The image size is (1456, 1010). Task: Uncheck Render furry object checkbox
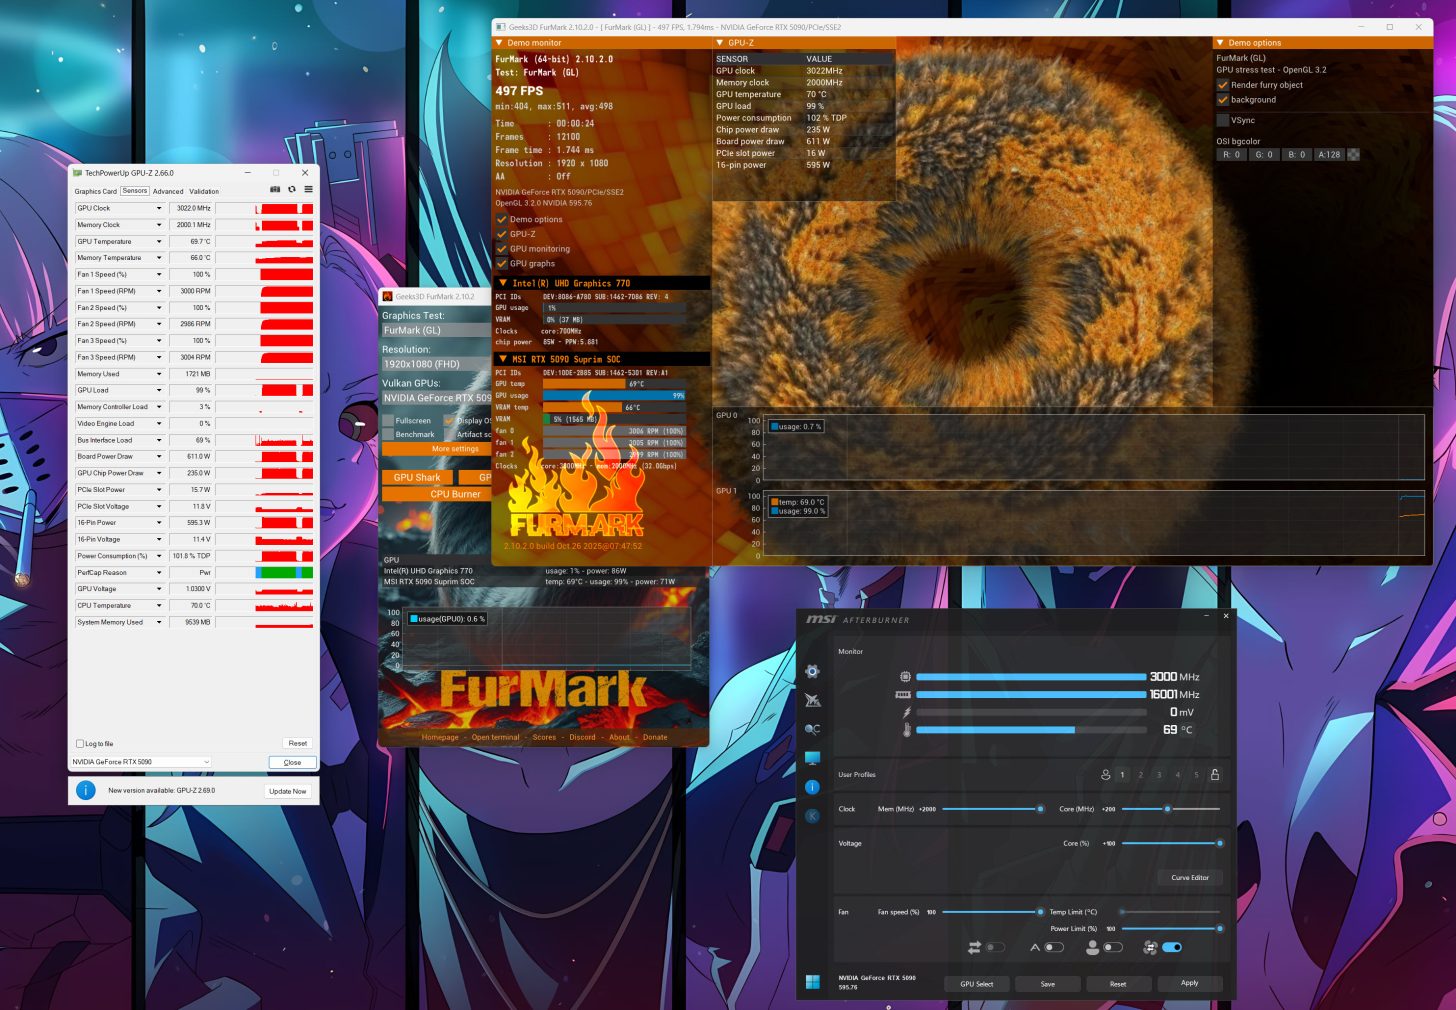pyautogui.click(x=1223, y=85)
